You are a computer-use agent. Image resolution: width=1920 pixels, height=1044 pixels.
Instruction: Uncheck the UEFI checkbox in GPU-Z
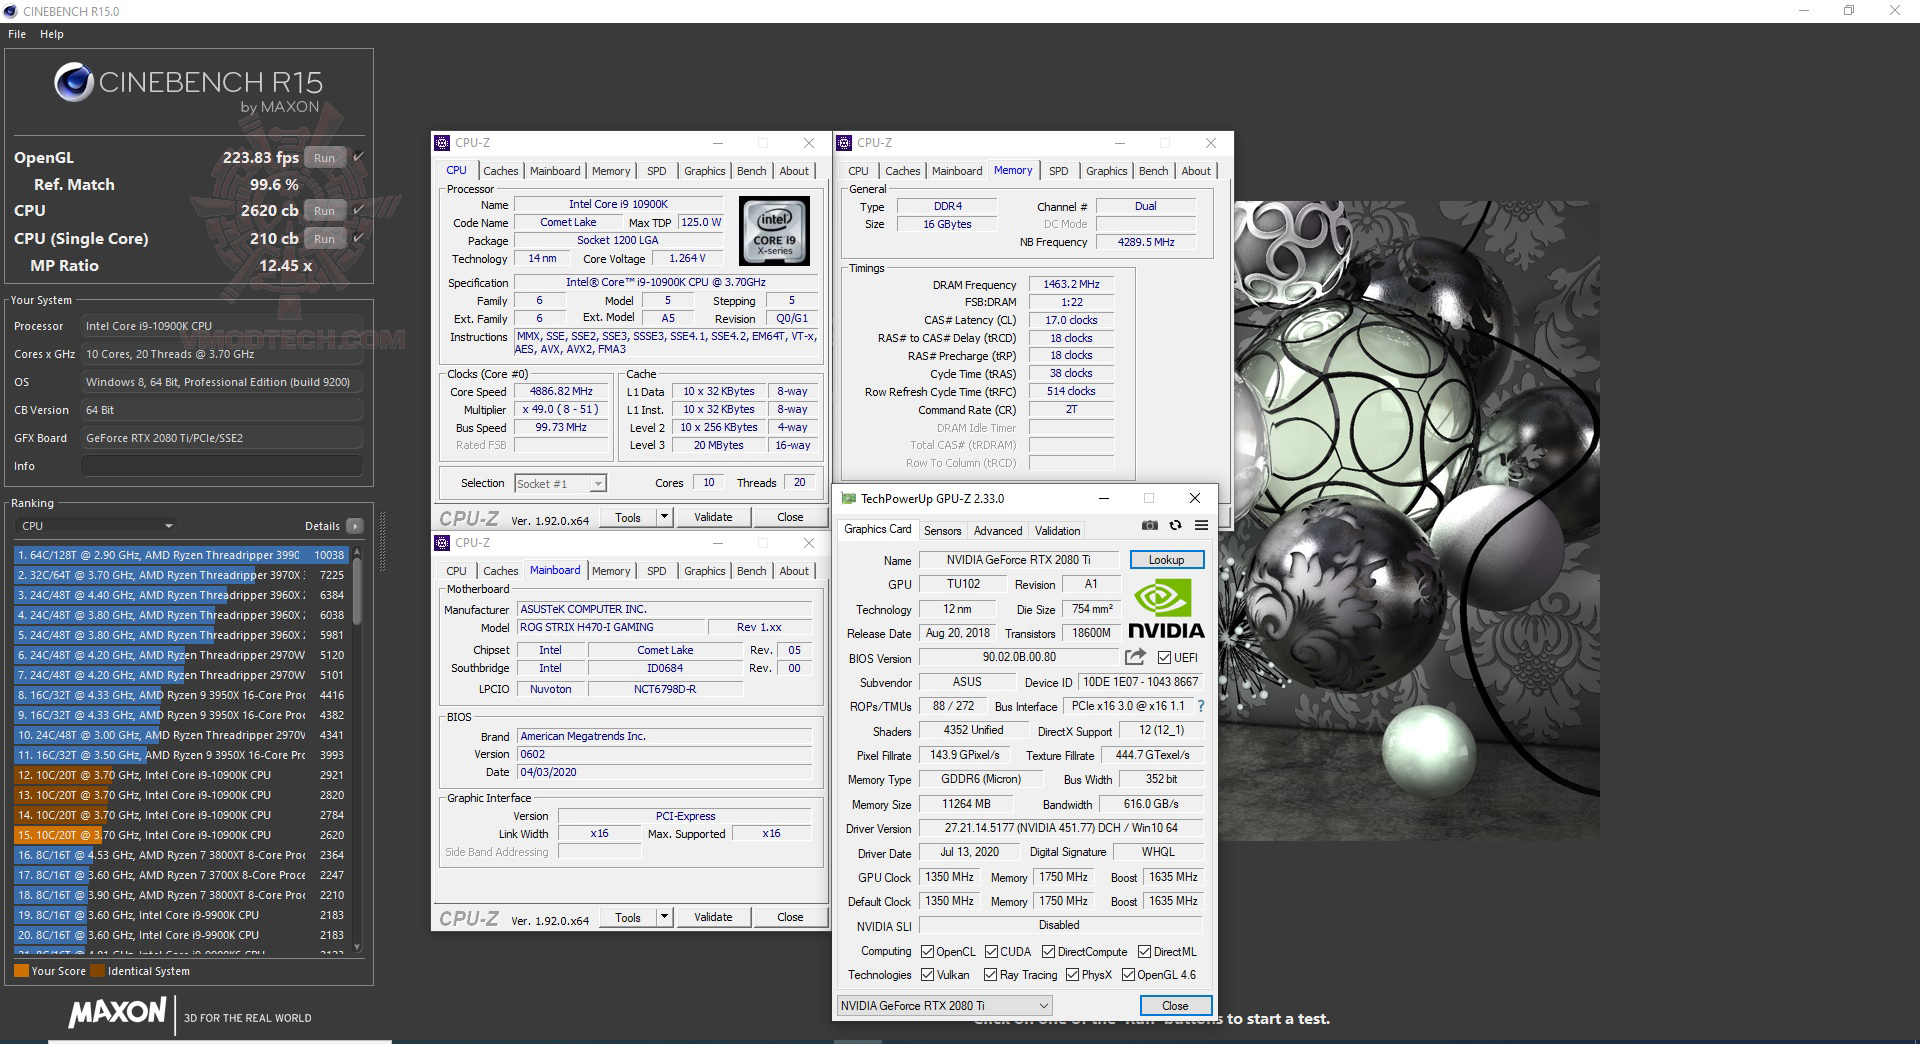click(x=1164, y=657)
